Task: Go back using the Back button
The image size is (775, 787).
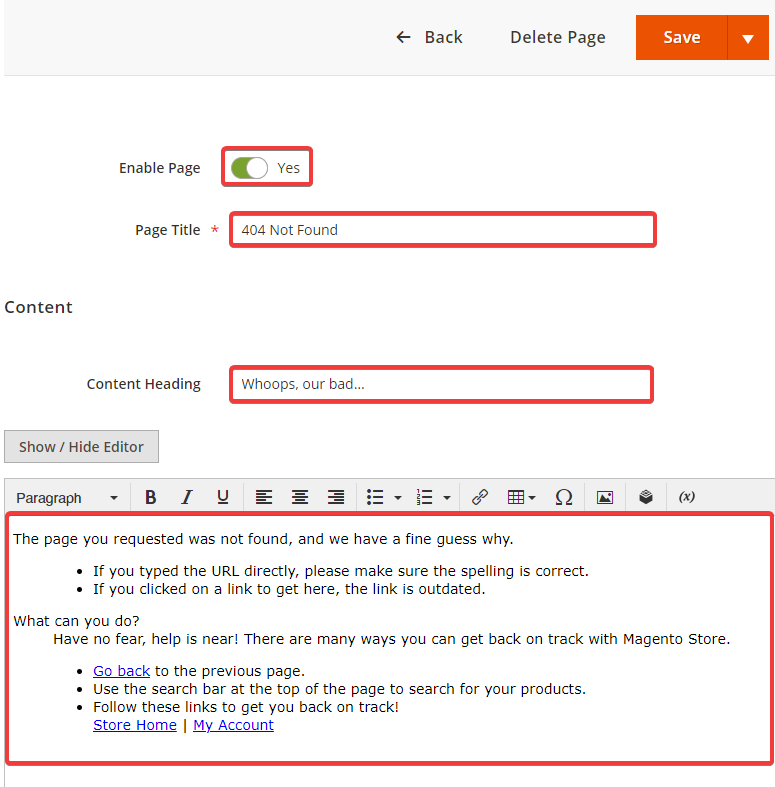Action: [429, 37]
